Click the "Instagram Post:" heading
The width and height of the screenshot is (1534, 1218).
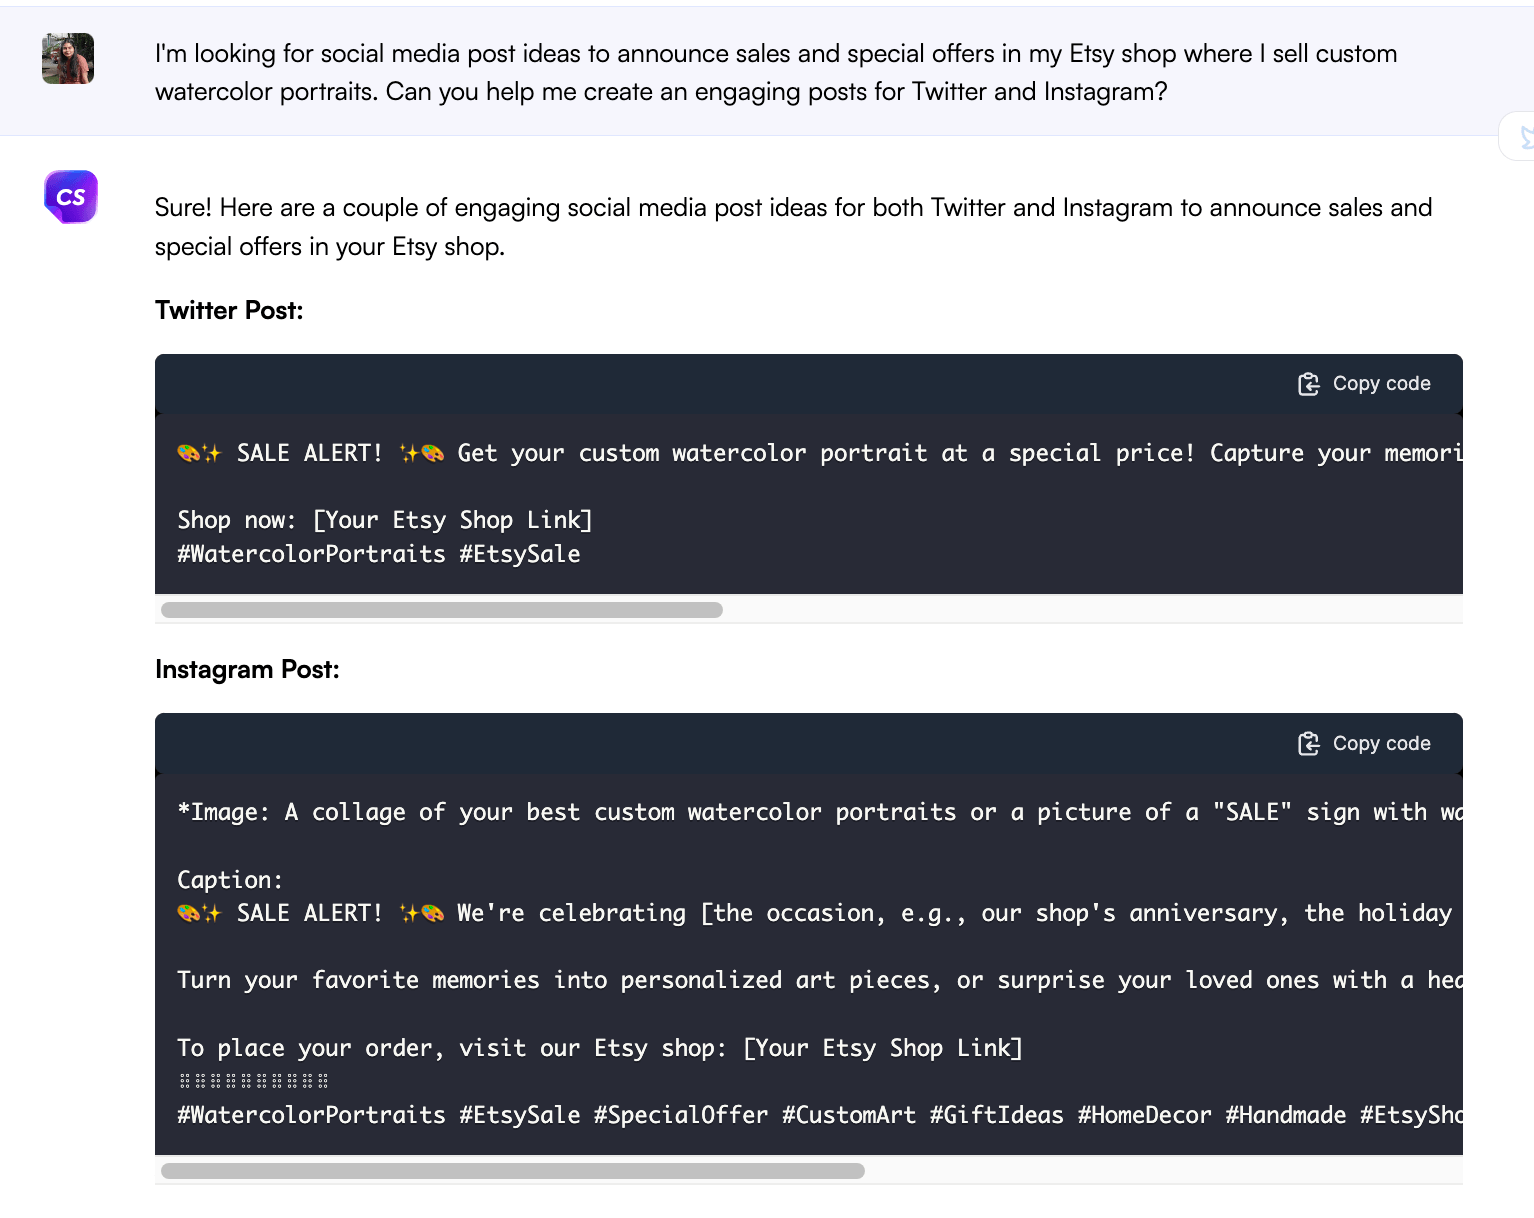point(247,670)
